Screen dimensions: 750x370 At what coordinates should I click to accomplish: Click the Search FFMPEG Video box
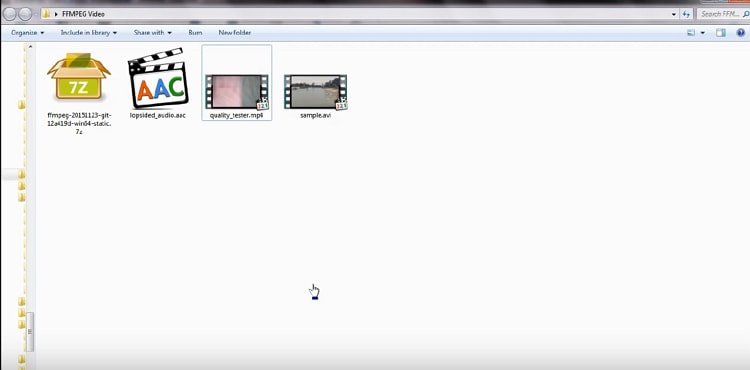coord(723,14)
